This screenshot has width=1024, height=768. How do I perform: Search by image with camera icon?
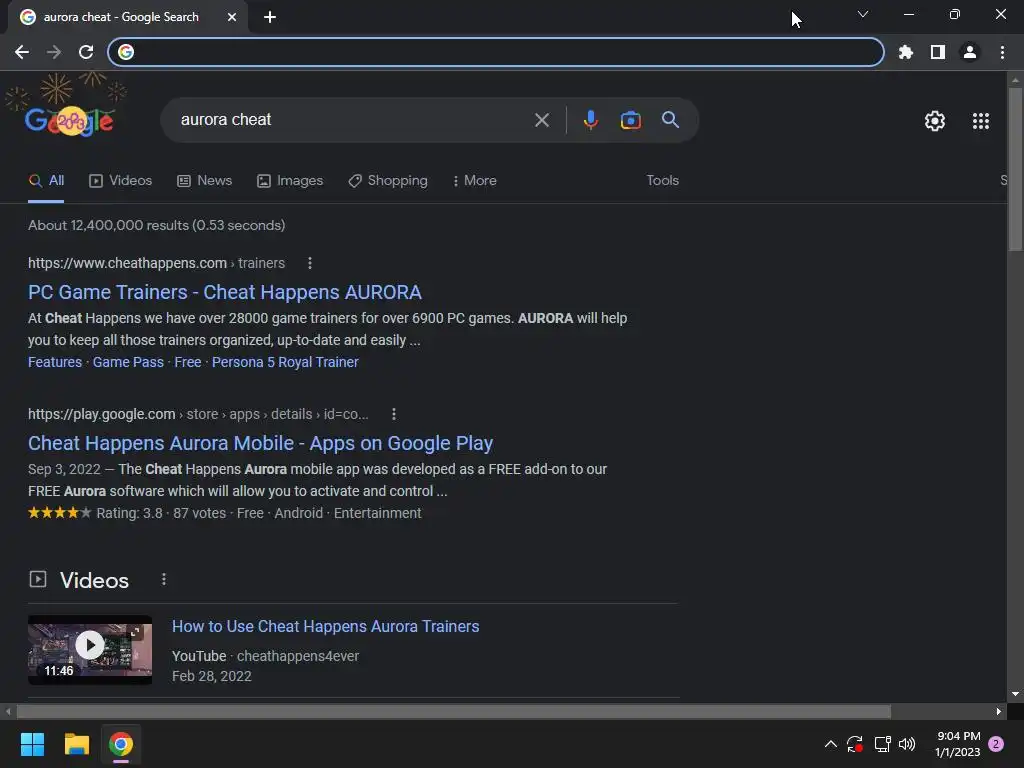click(630, 120)
